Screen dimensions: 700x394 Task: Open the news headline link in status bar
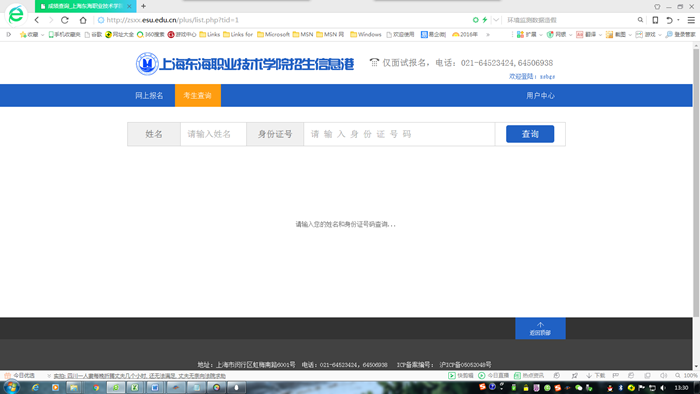point(140,376)
